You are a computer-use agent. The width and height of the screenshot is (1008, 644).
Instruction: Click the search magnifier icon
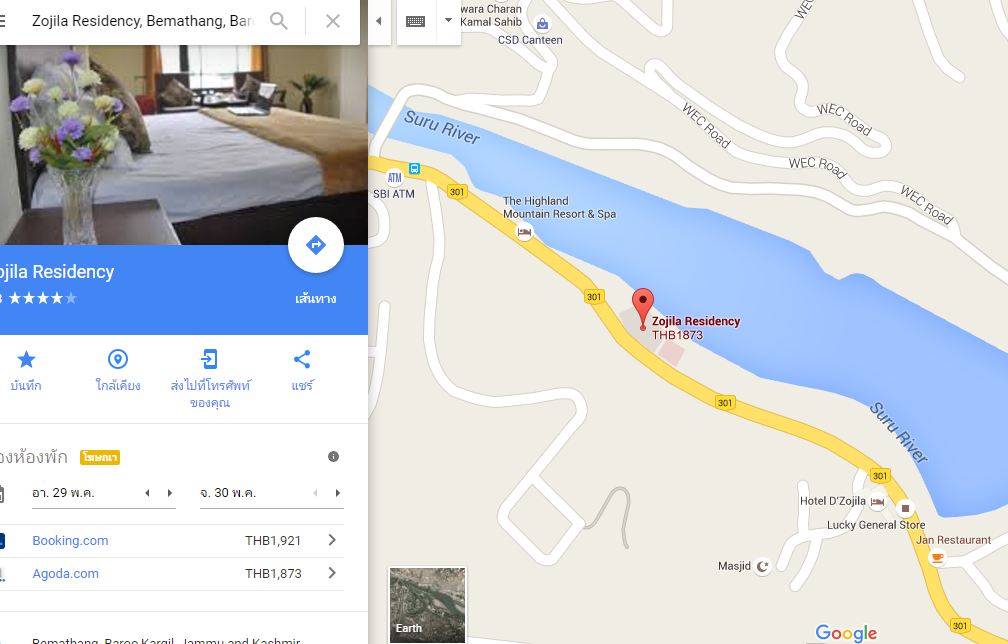(278, 21)
